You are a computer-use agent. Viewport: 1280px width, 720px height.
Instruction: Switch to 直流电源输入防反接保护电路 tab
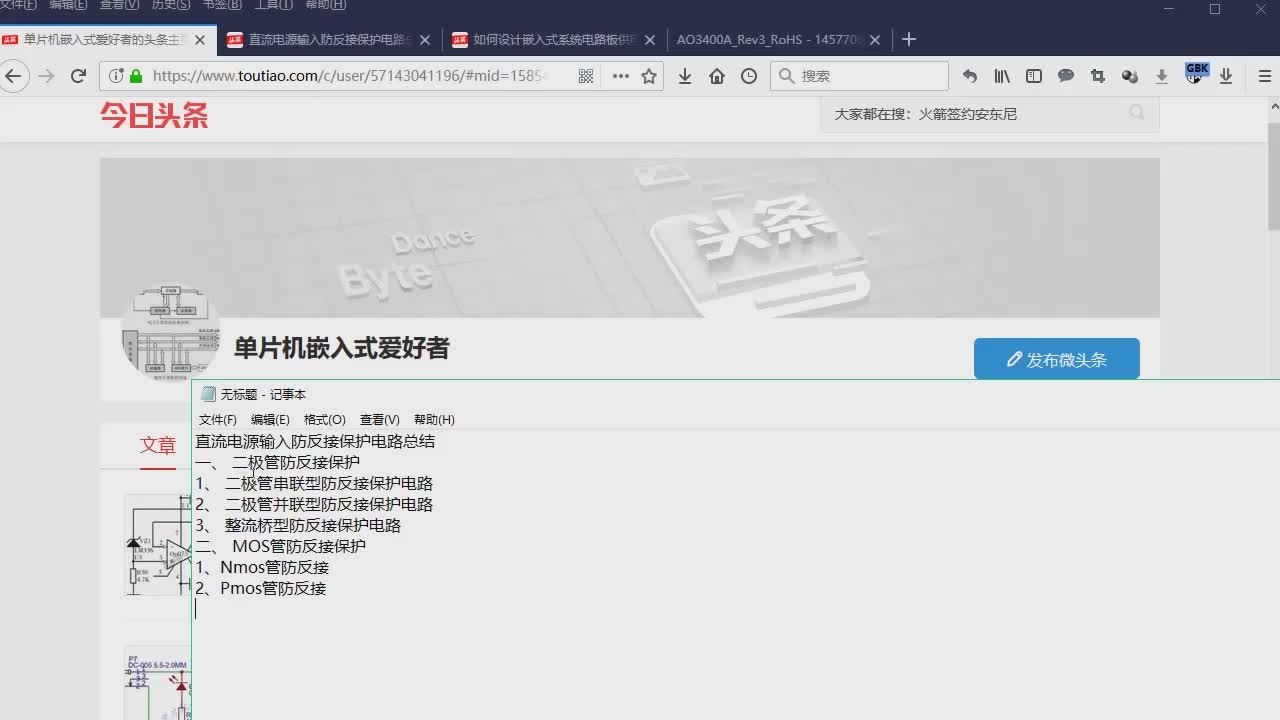328,40
